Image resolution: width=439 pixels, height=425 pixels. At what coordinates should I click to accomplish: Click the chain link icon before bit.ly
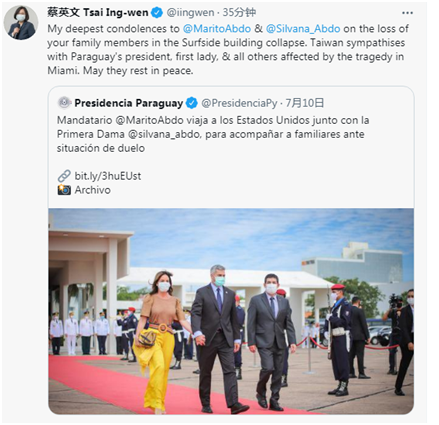64,176
